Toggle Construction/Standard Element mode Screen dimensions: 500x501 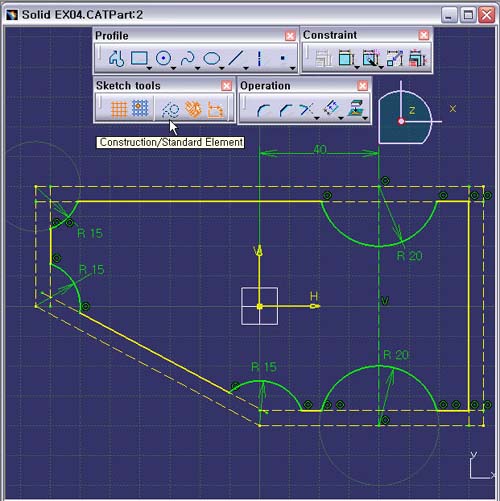[x=170, y=109]
